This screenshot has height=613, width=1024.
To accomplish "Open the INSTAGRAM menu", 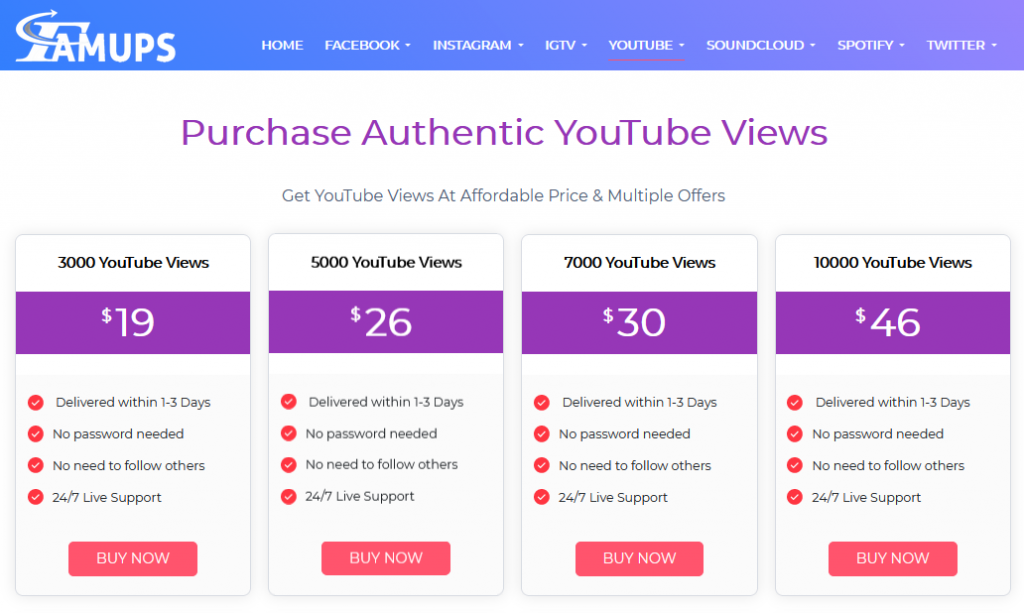I will pyautogui.click(x=478, y=45).
